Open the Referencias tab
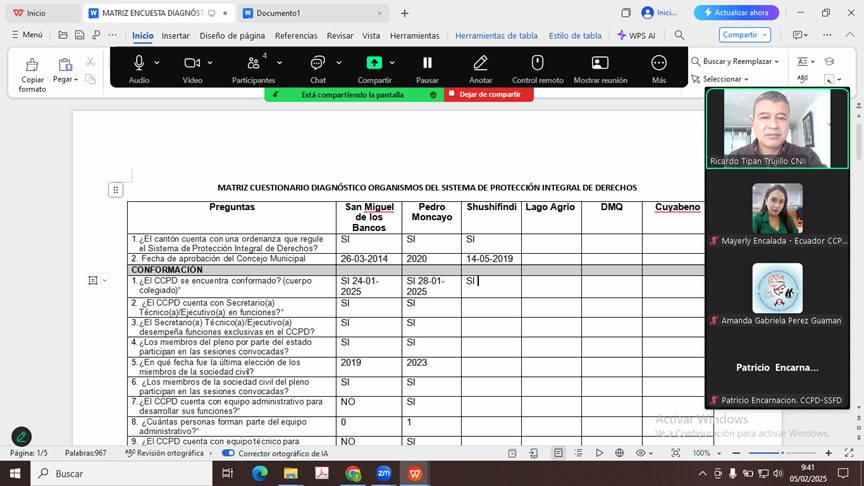The height and width of the screenshot is (486, 864). coord(296,35)
